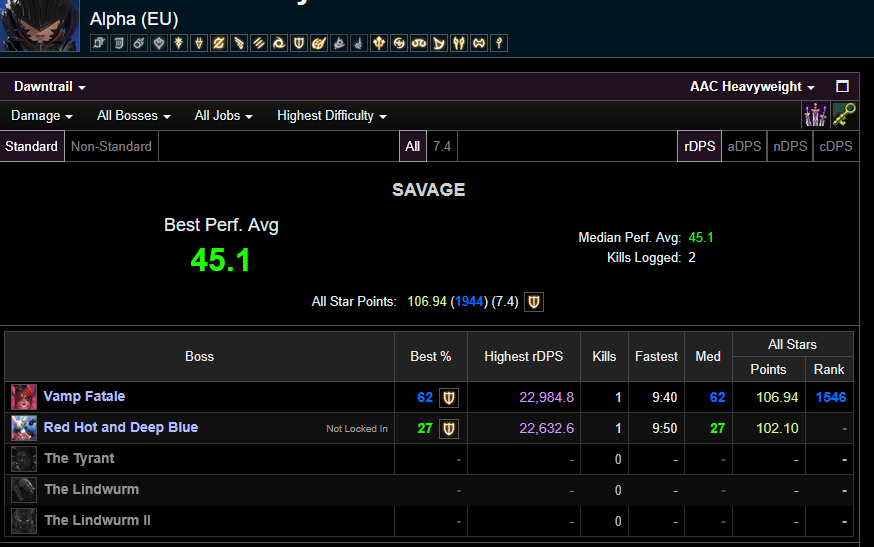874x547 pixels.
Task: Select the Reaper job icon
Action: click(x=339, y=43)
